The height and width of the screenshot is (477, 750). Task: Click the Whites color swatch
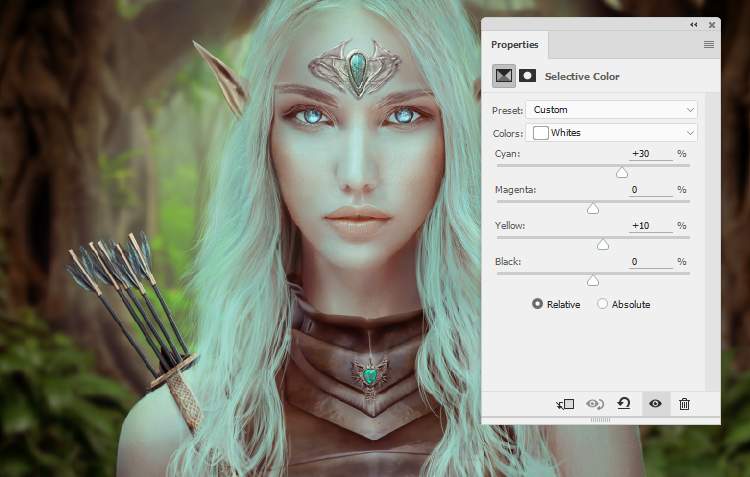tap(540, 133)
